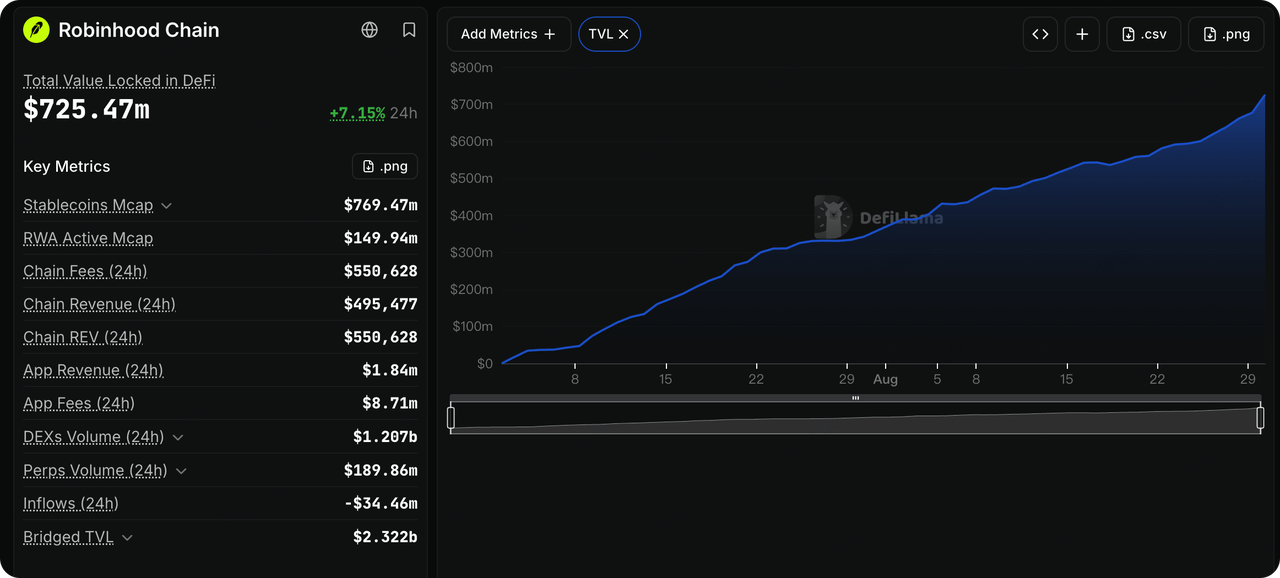Download the chart as .png

1228,34
